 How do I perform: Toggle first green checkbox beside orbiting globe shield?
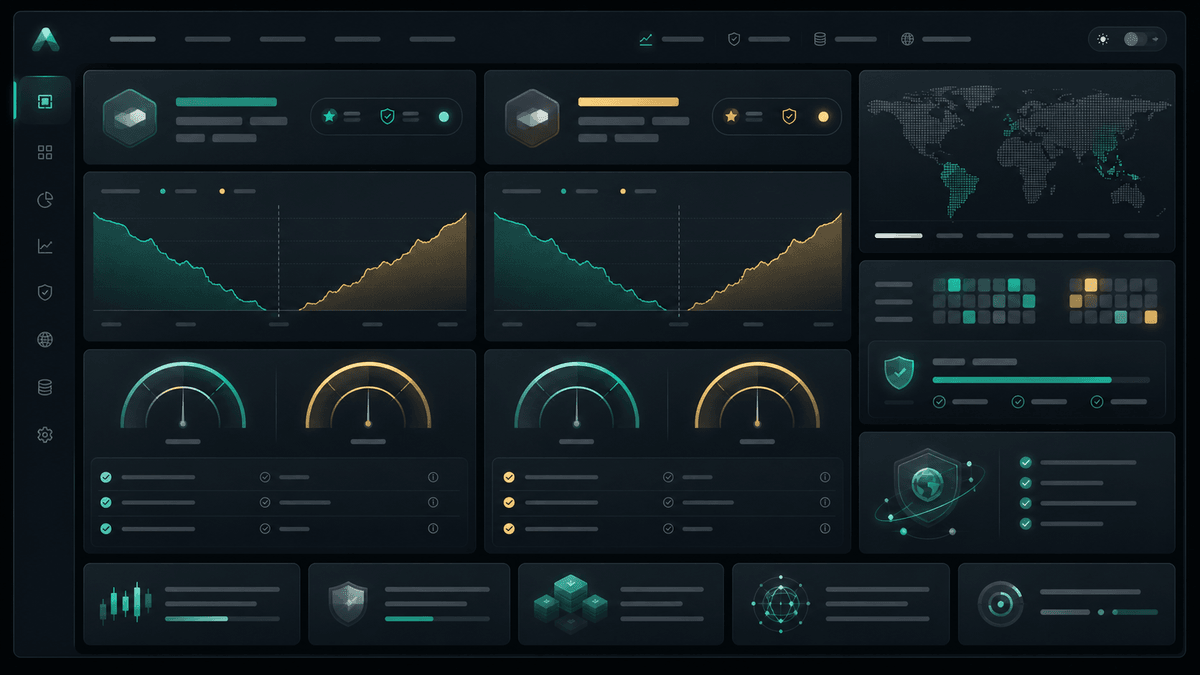[x=1025, y=463]
